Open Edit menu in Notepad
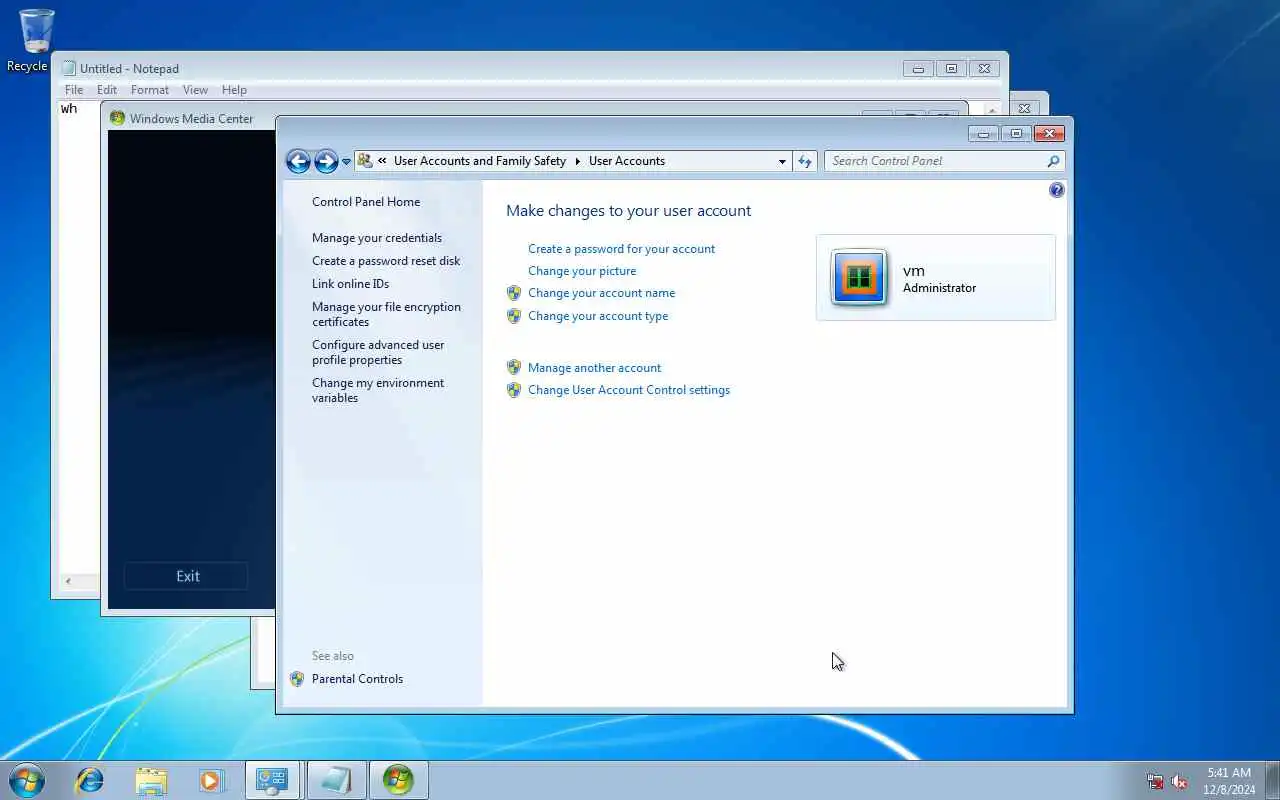This screenshot has width=1280, height=800. pyautogui.click(x=107, y=90)
